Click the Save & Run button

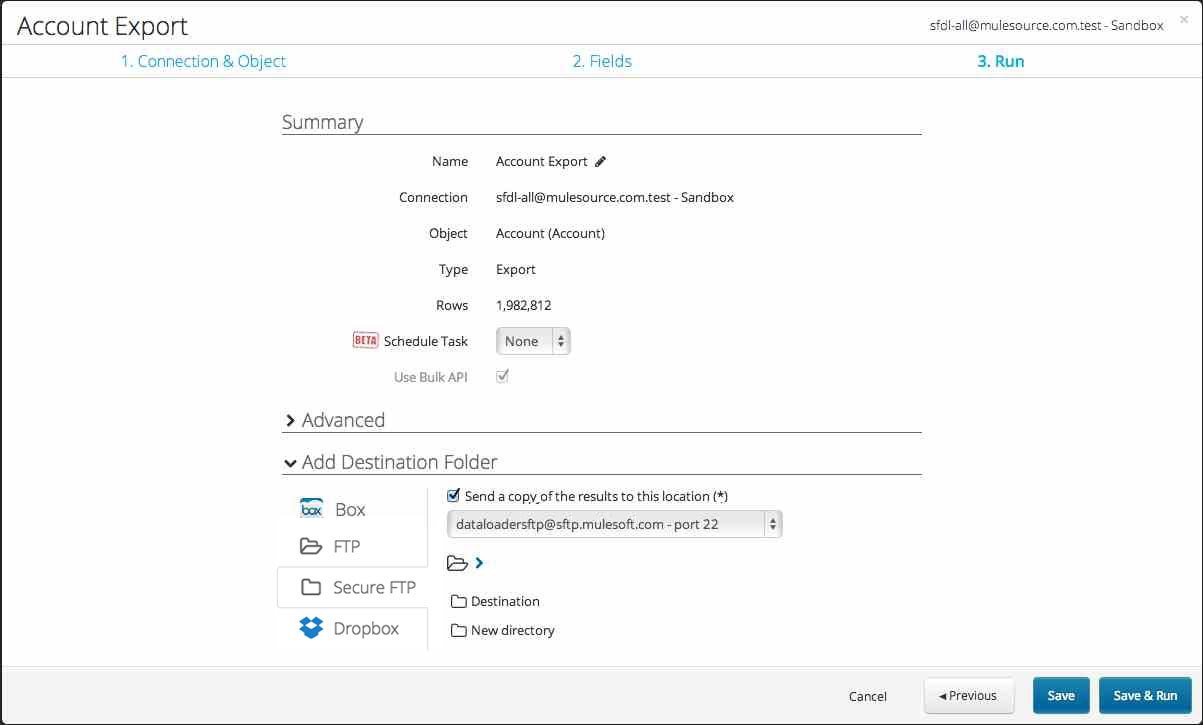(1145, 695)
